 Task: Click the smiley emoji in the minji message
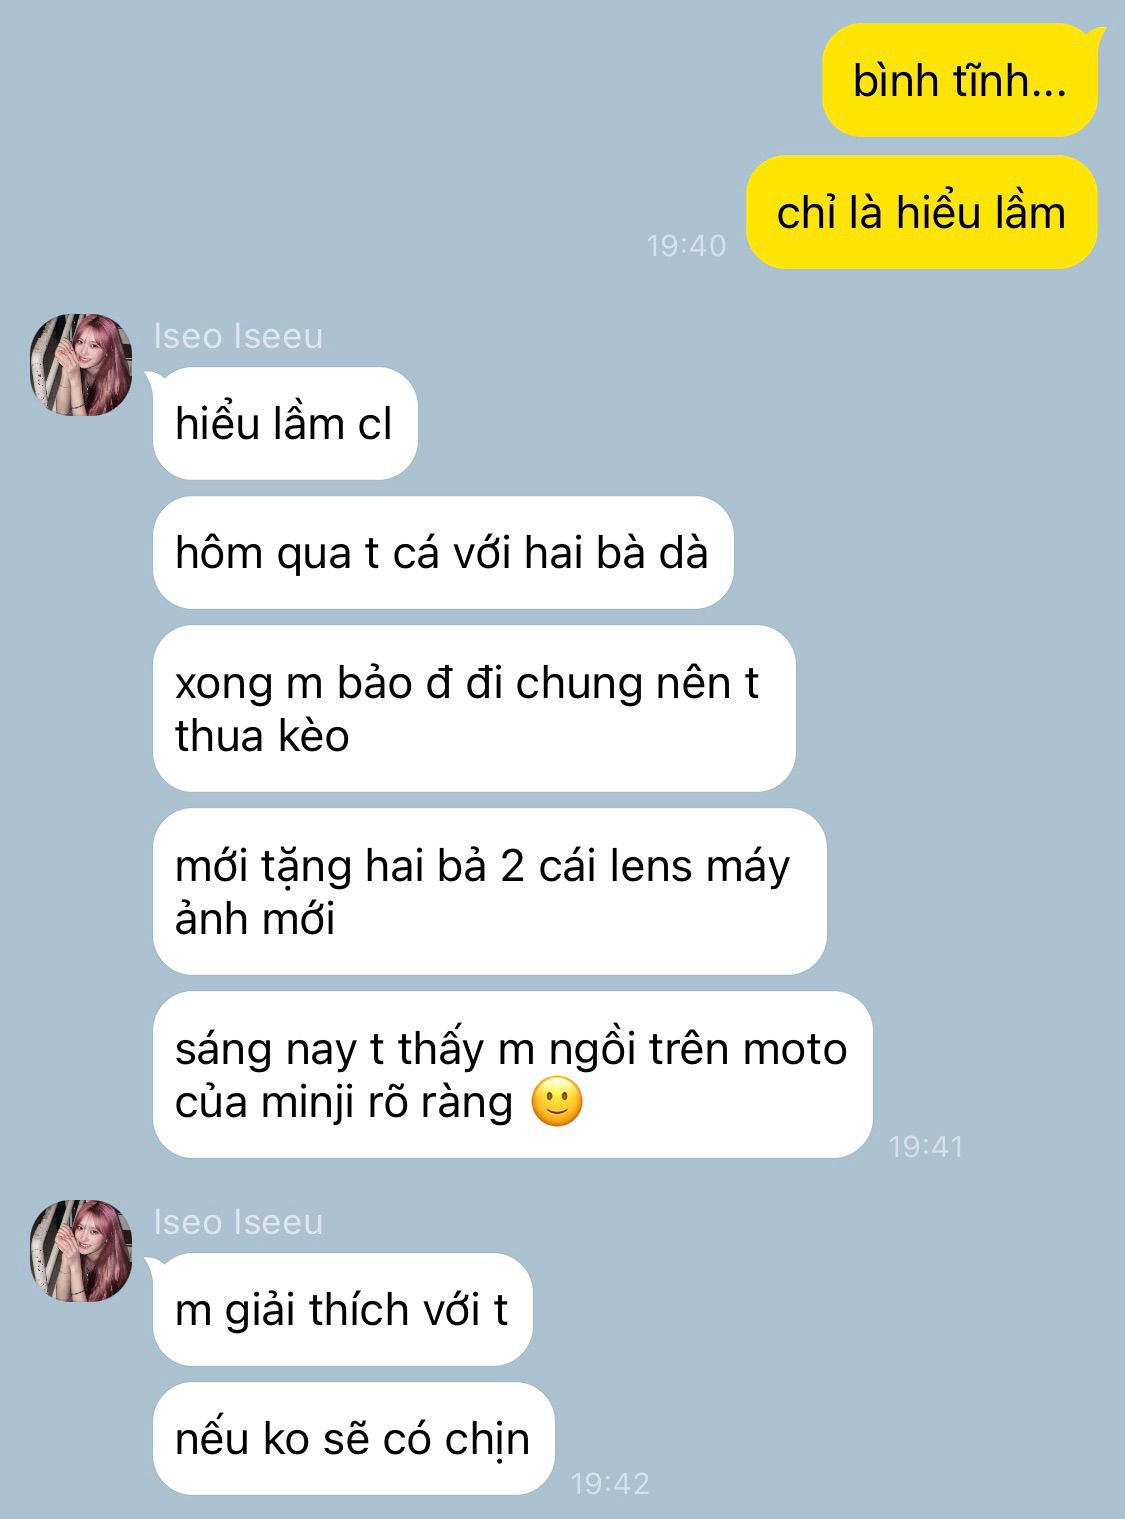tap(557, 1102)
